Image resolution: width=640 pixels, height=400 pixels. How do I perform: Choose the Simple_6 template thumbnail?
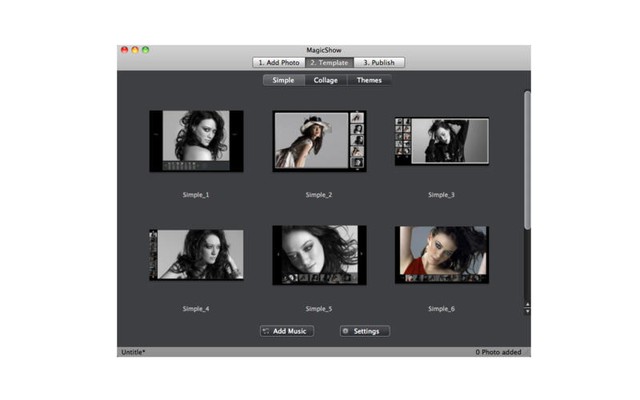(x=441, y=254)
